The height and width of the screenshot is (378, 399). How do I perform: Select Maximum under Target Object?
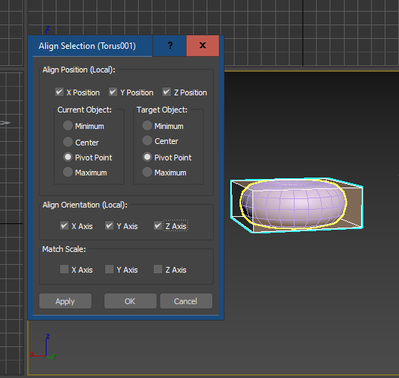pyautogui.click(x=147, y=172)
